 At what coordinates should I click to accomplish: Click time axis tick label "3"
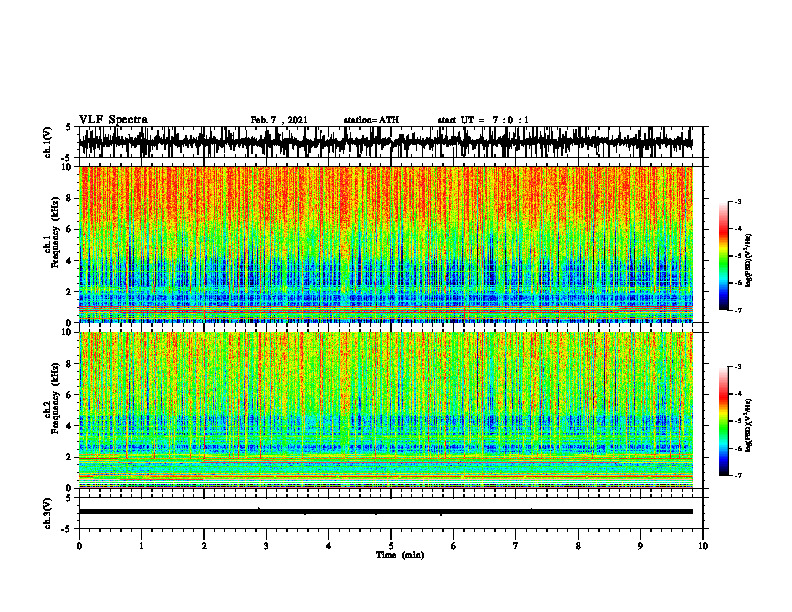(x=266, y=546)
